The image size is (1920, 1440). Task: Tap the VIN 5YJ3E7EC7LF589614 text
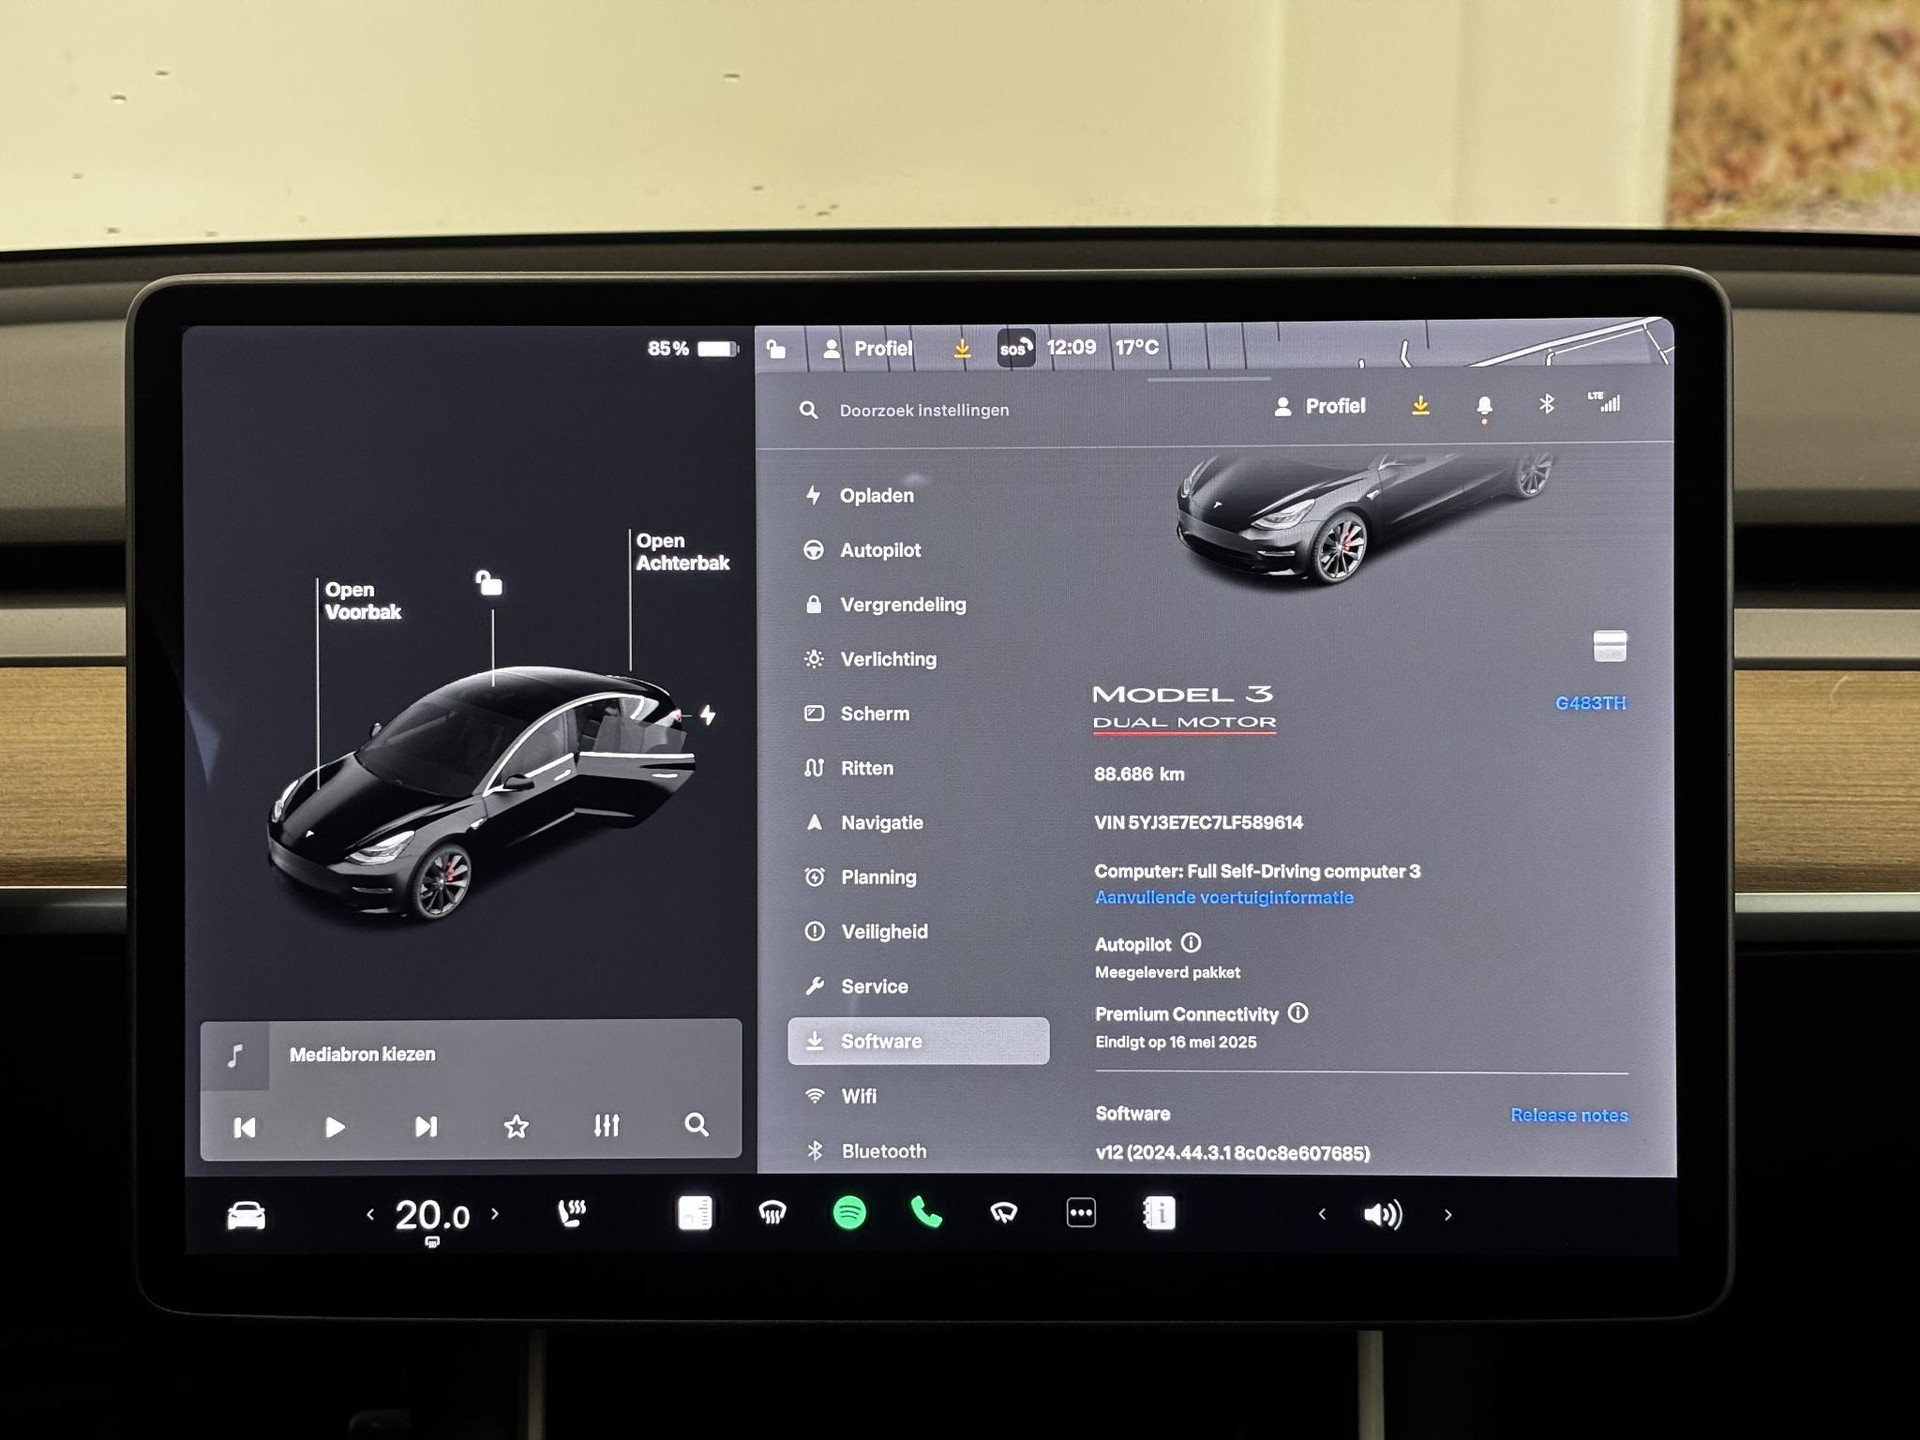click(x=1198, y=822)
